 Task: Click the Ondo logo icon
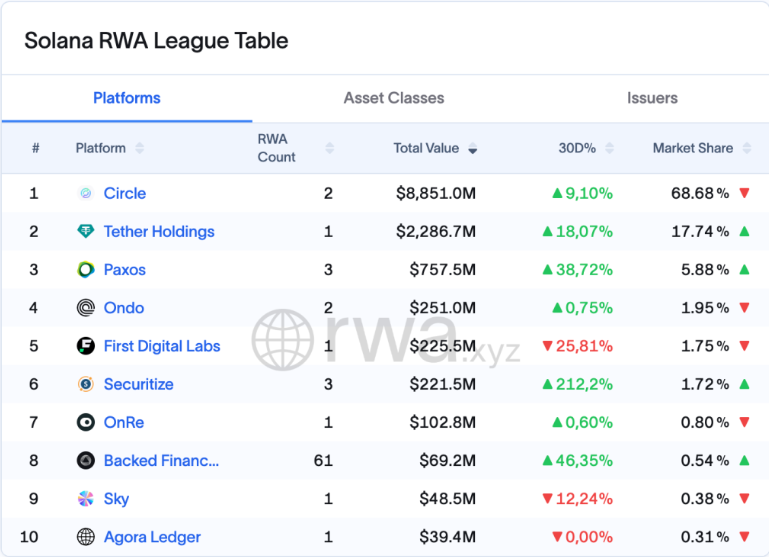(x=85, y=308)
